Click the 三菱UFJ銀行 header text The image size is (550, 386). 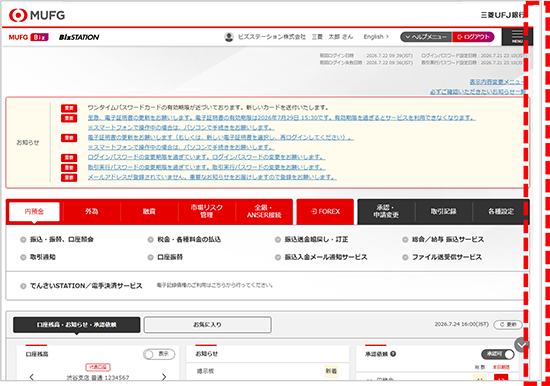click(502, 15)
